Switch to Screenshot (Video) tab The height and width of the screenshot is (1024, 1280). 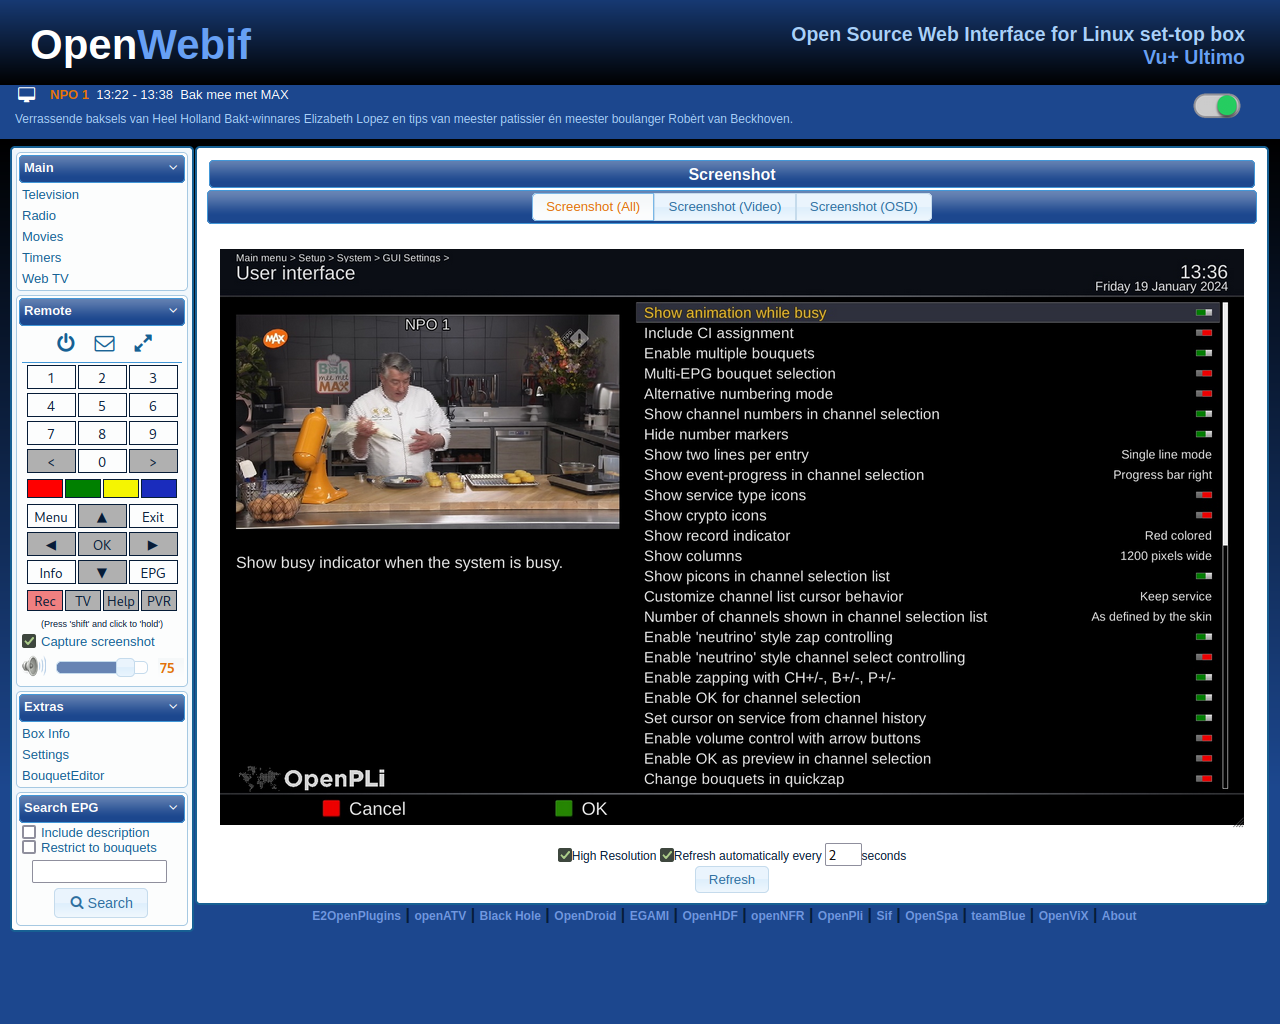tap(725, 207)
